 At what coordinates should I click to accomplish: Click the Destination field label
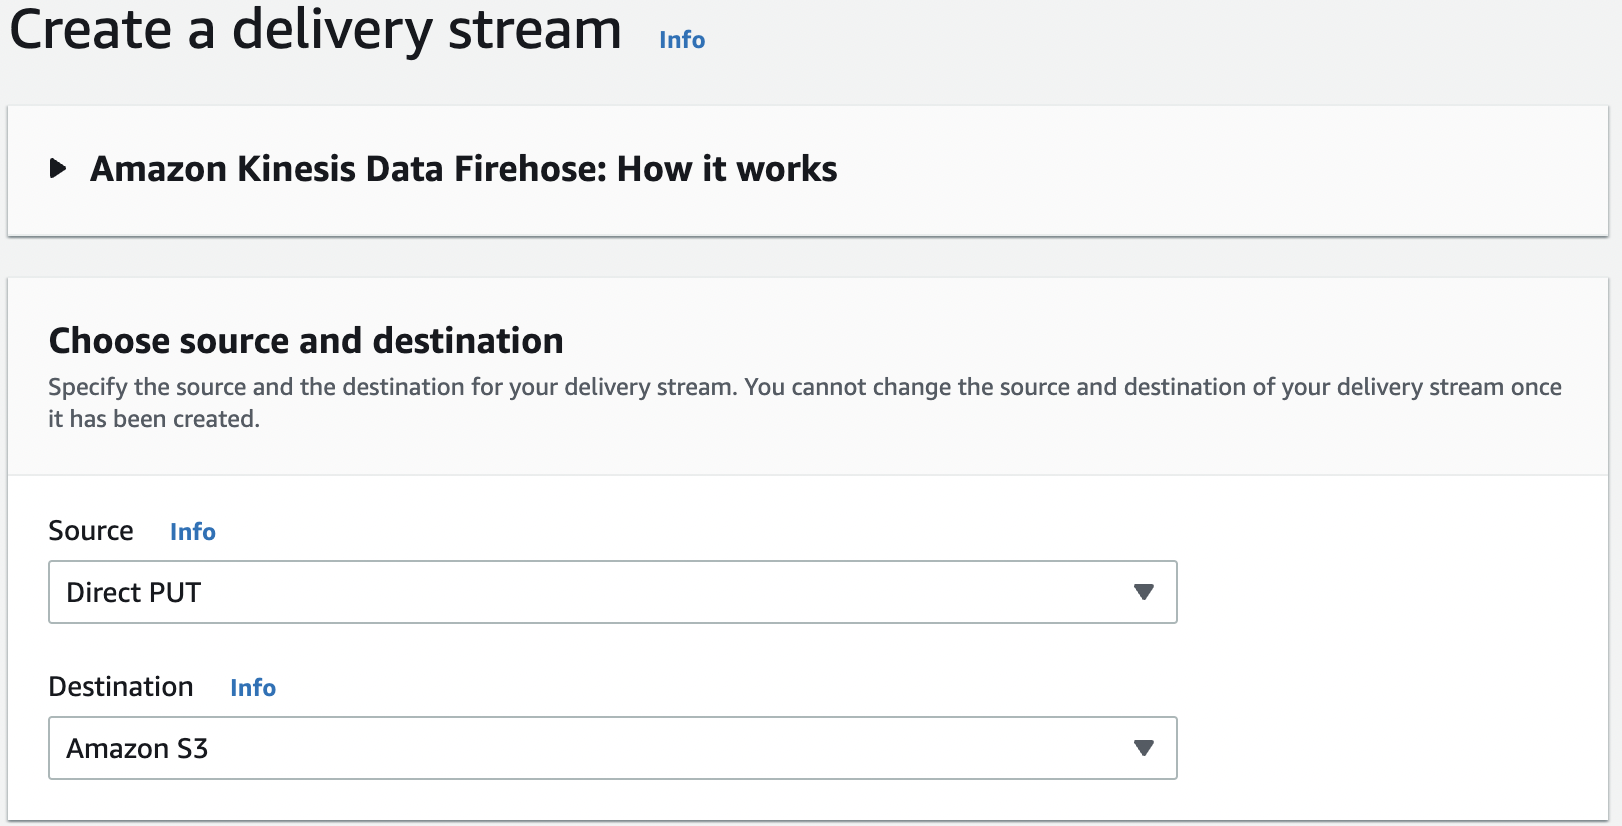pos(121,687)
